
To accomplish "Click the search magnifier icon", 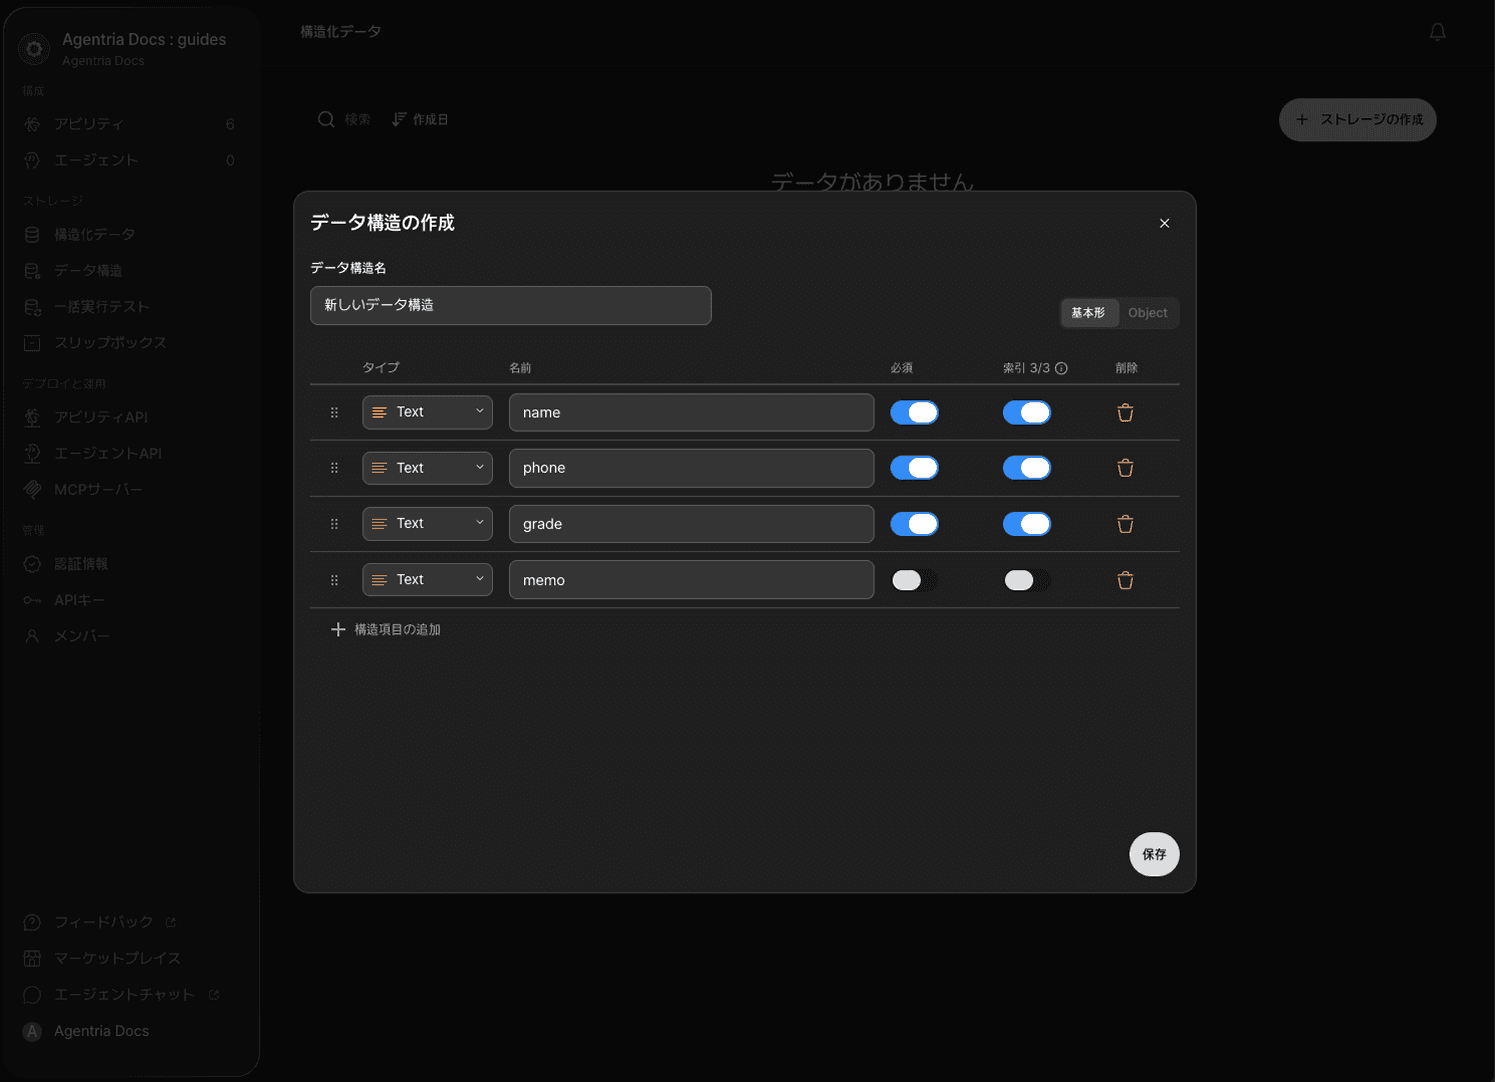I will tap(326, 119).
